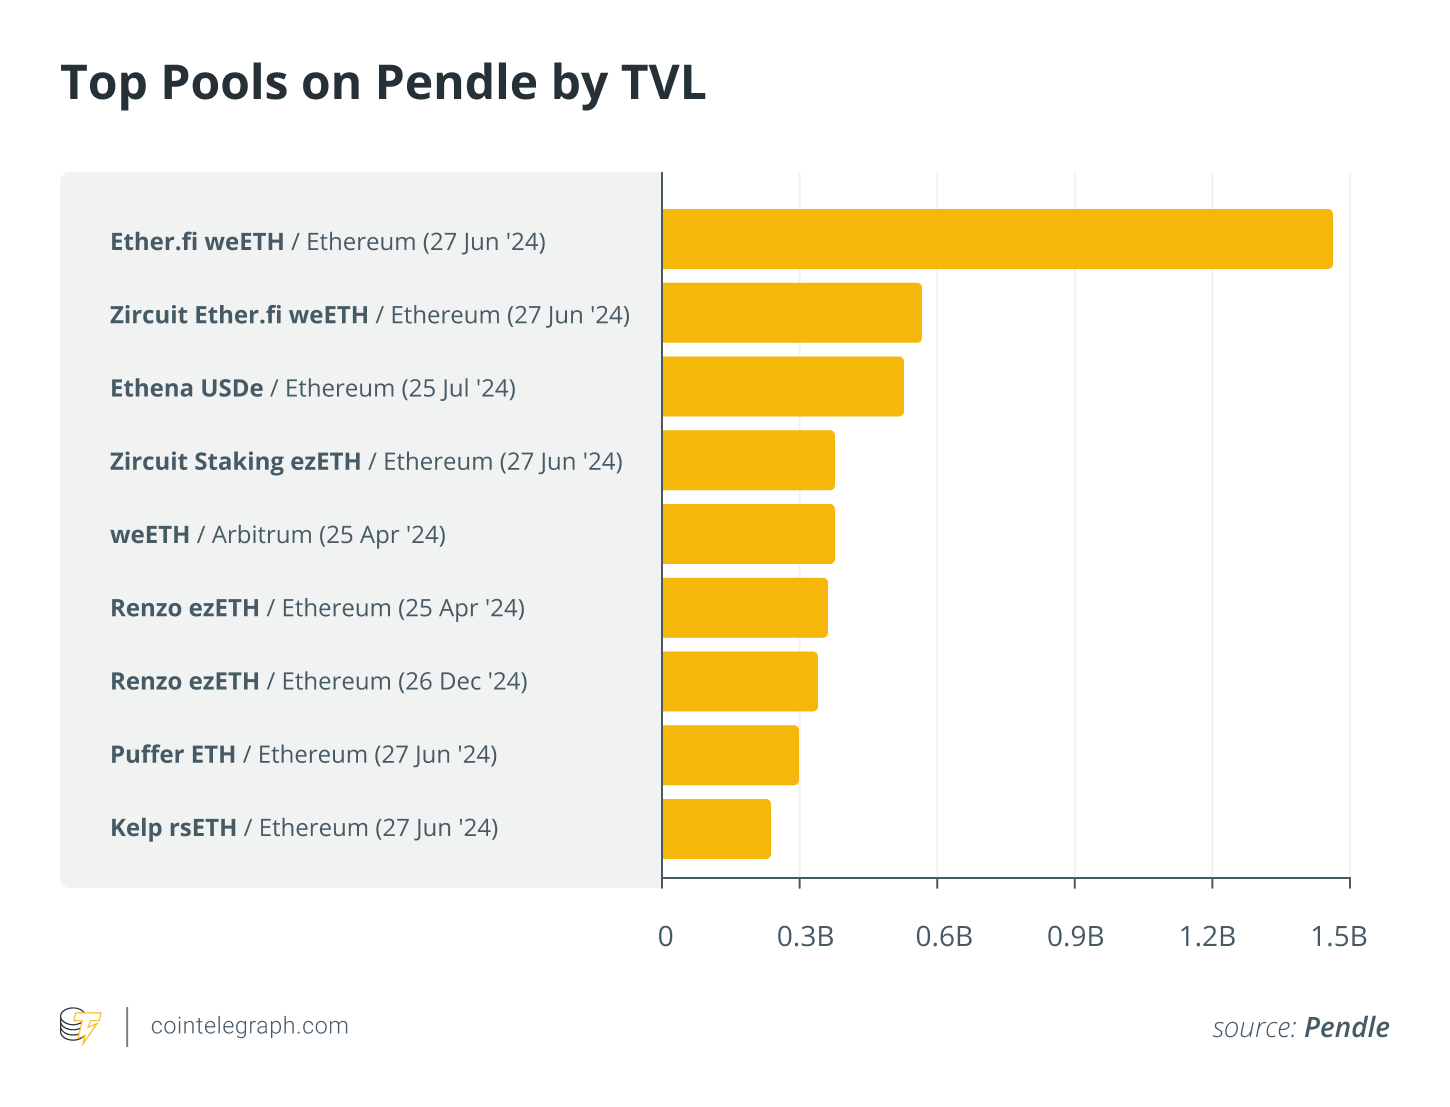
Task: Select the Renzo ezETH 25 Apr bar
Action: click(745, 607)
